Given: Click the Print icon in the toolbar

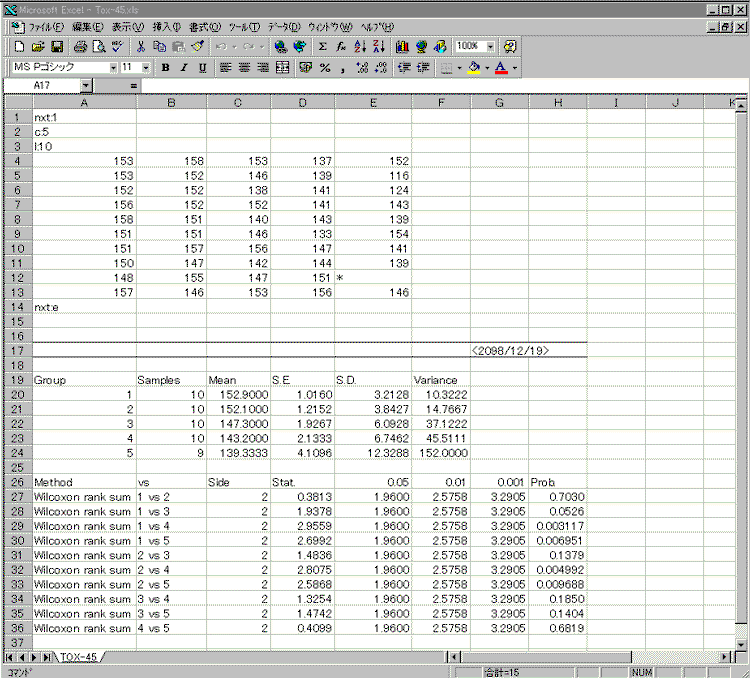Looking at the screenshot, I should click(x=79, y=47).
